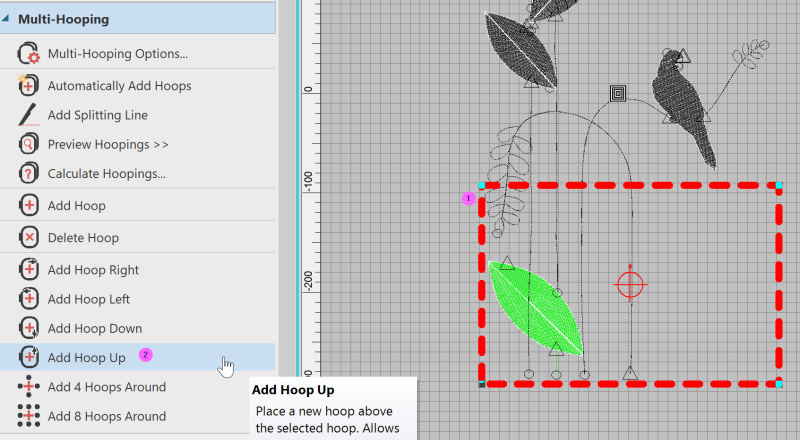The image size is (800, 440).
Task: Click the Add Hoop Right icon
Action: 29,270
